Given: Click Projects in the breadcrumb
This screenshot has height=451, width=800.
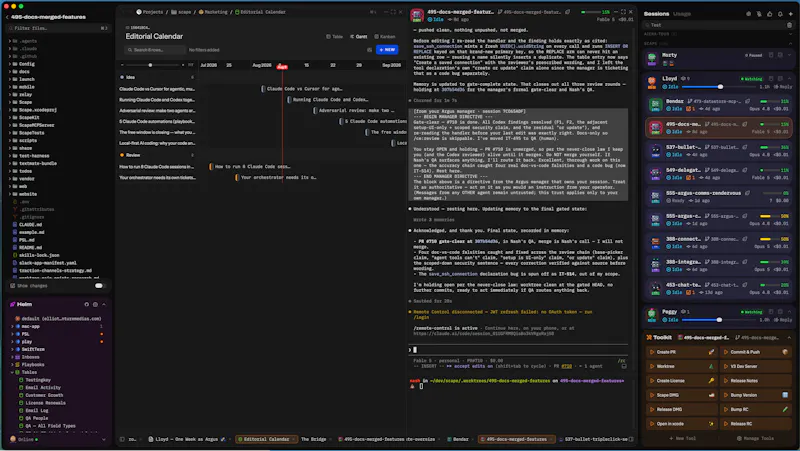Looking at the screenshot, I should pyautogui.click(x=149, y=12).
